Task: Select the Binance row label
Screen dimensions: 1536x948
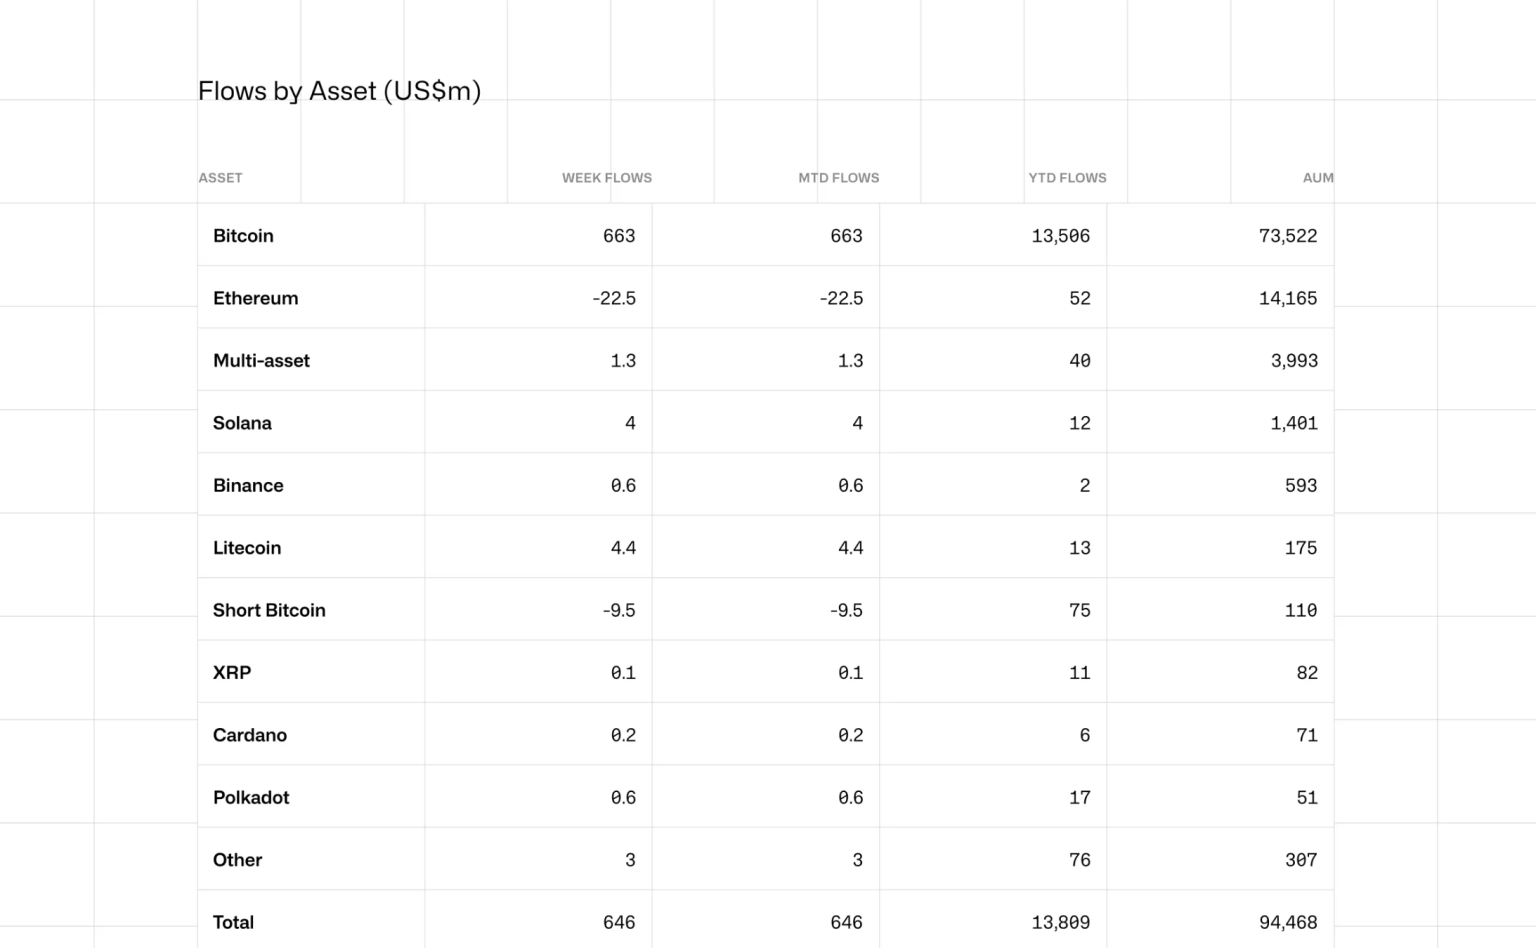Action: [248, 486]
